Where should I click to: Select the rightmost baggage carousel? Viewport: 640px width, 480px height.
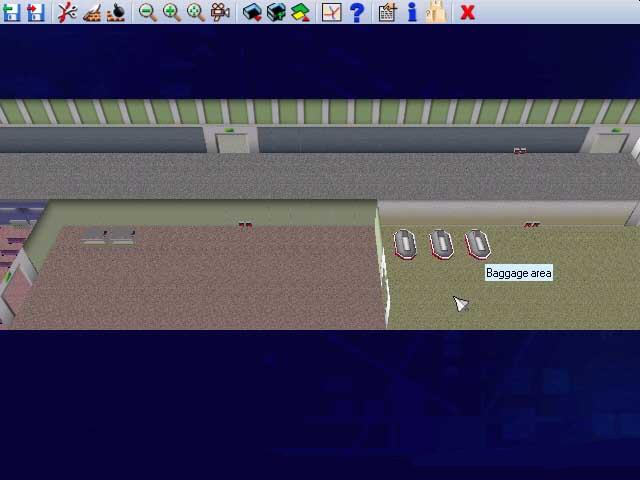tap(478, 244)
